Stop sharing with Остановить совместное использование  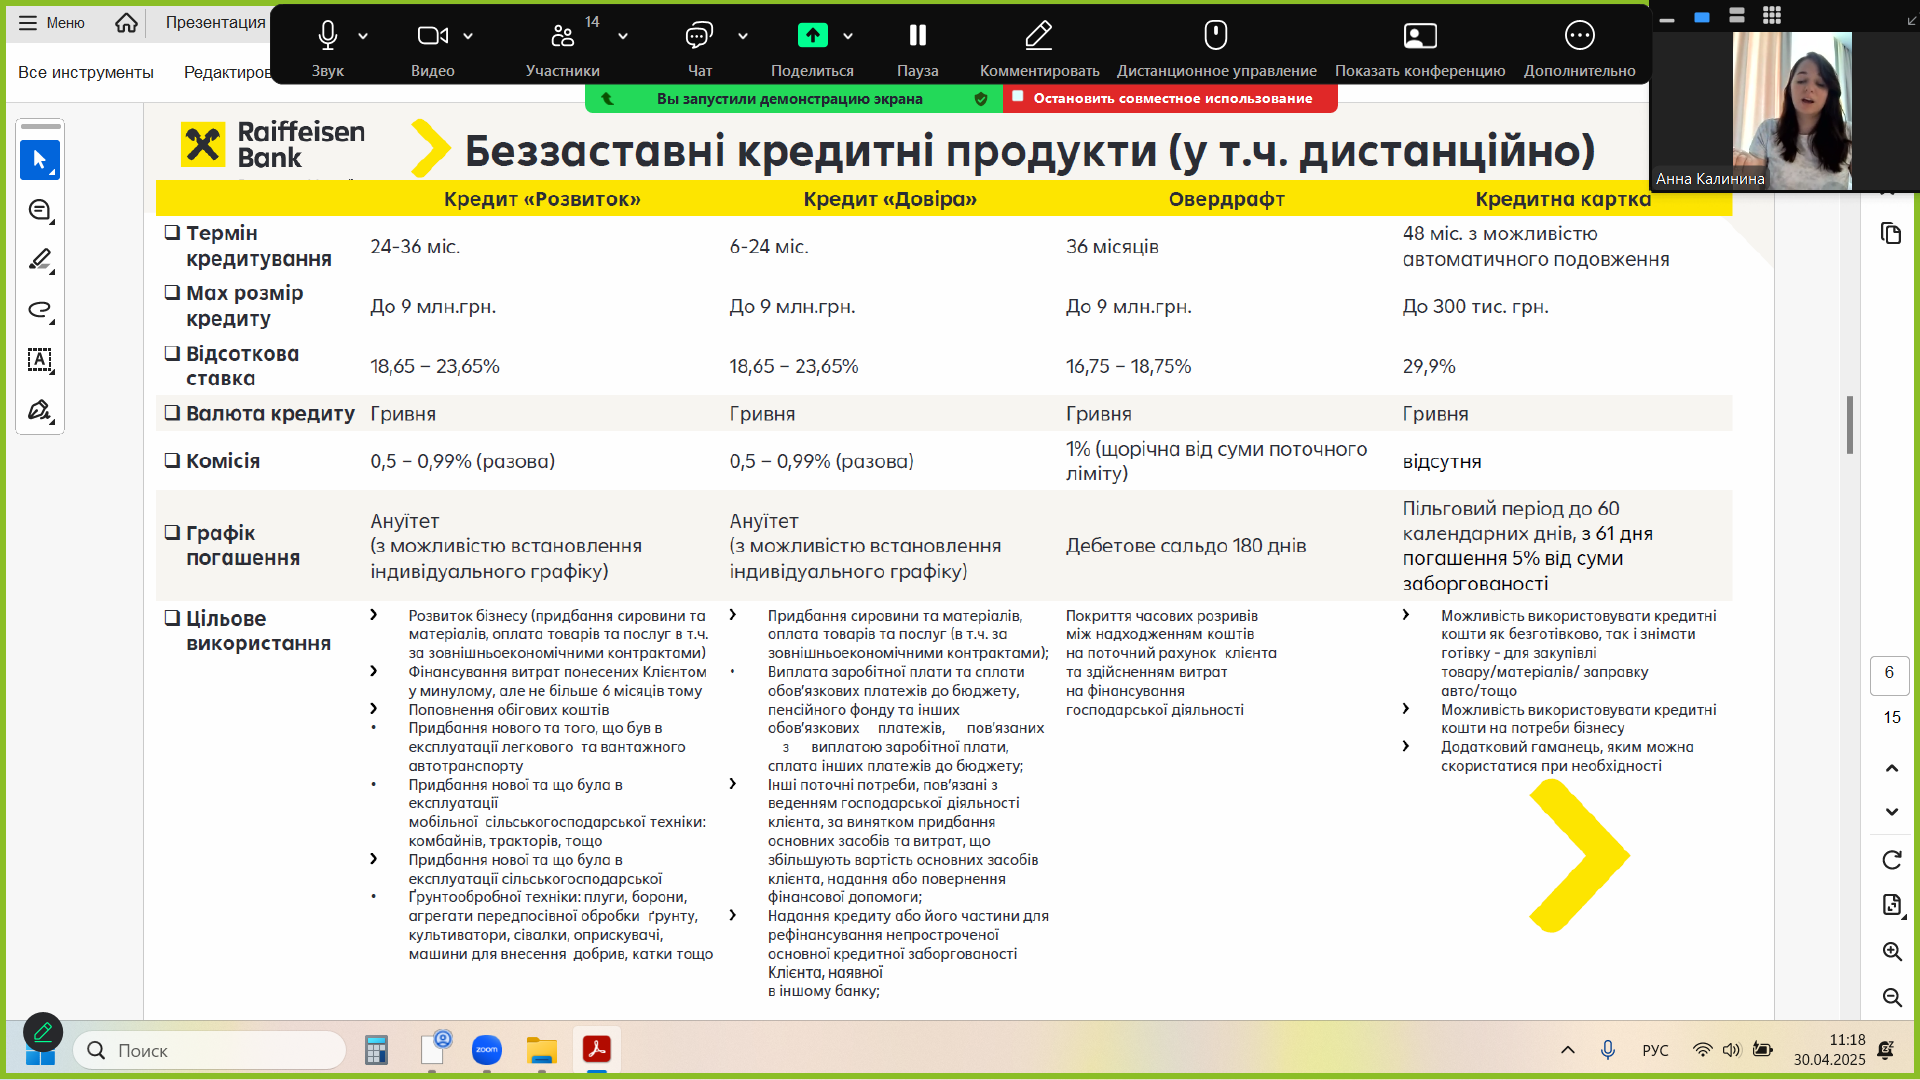1171,98
